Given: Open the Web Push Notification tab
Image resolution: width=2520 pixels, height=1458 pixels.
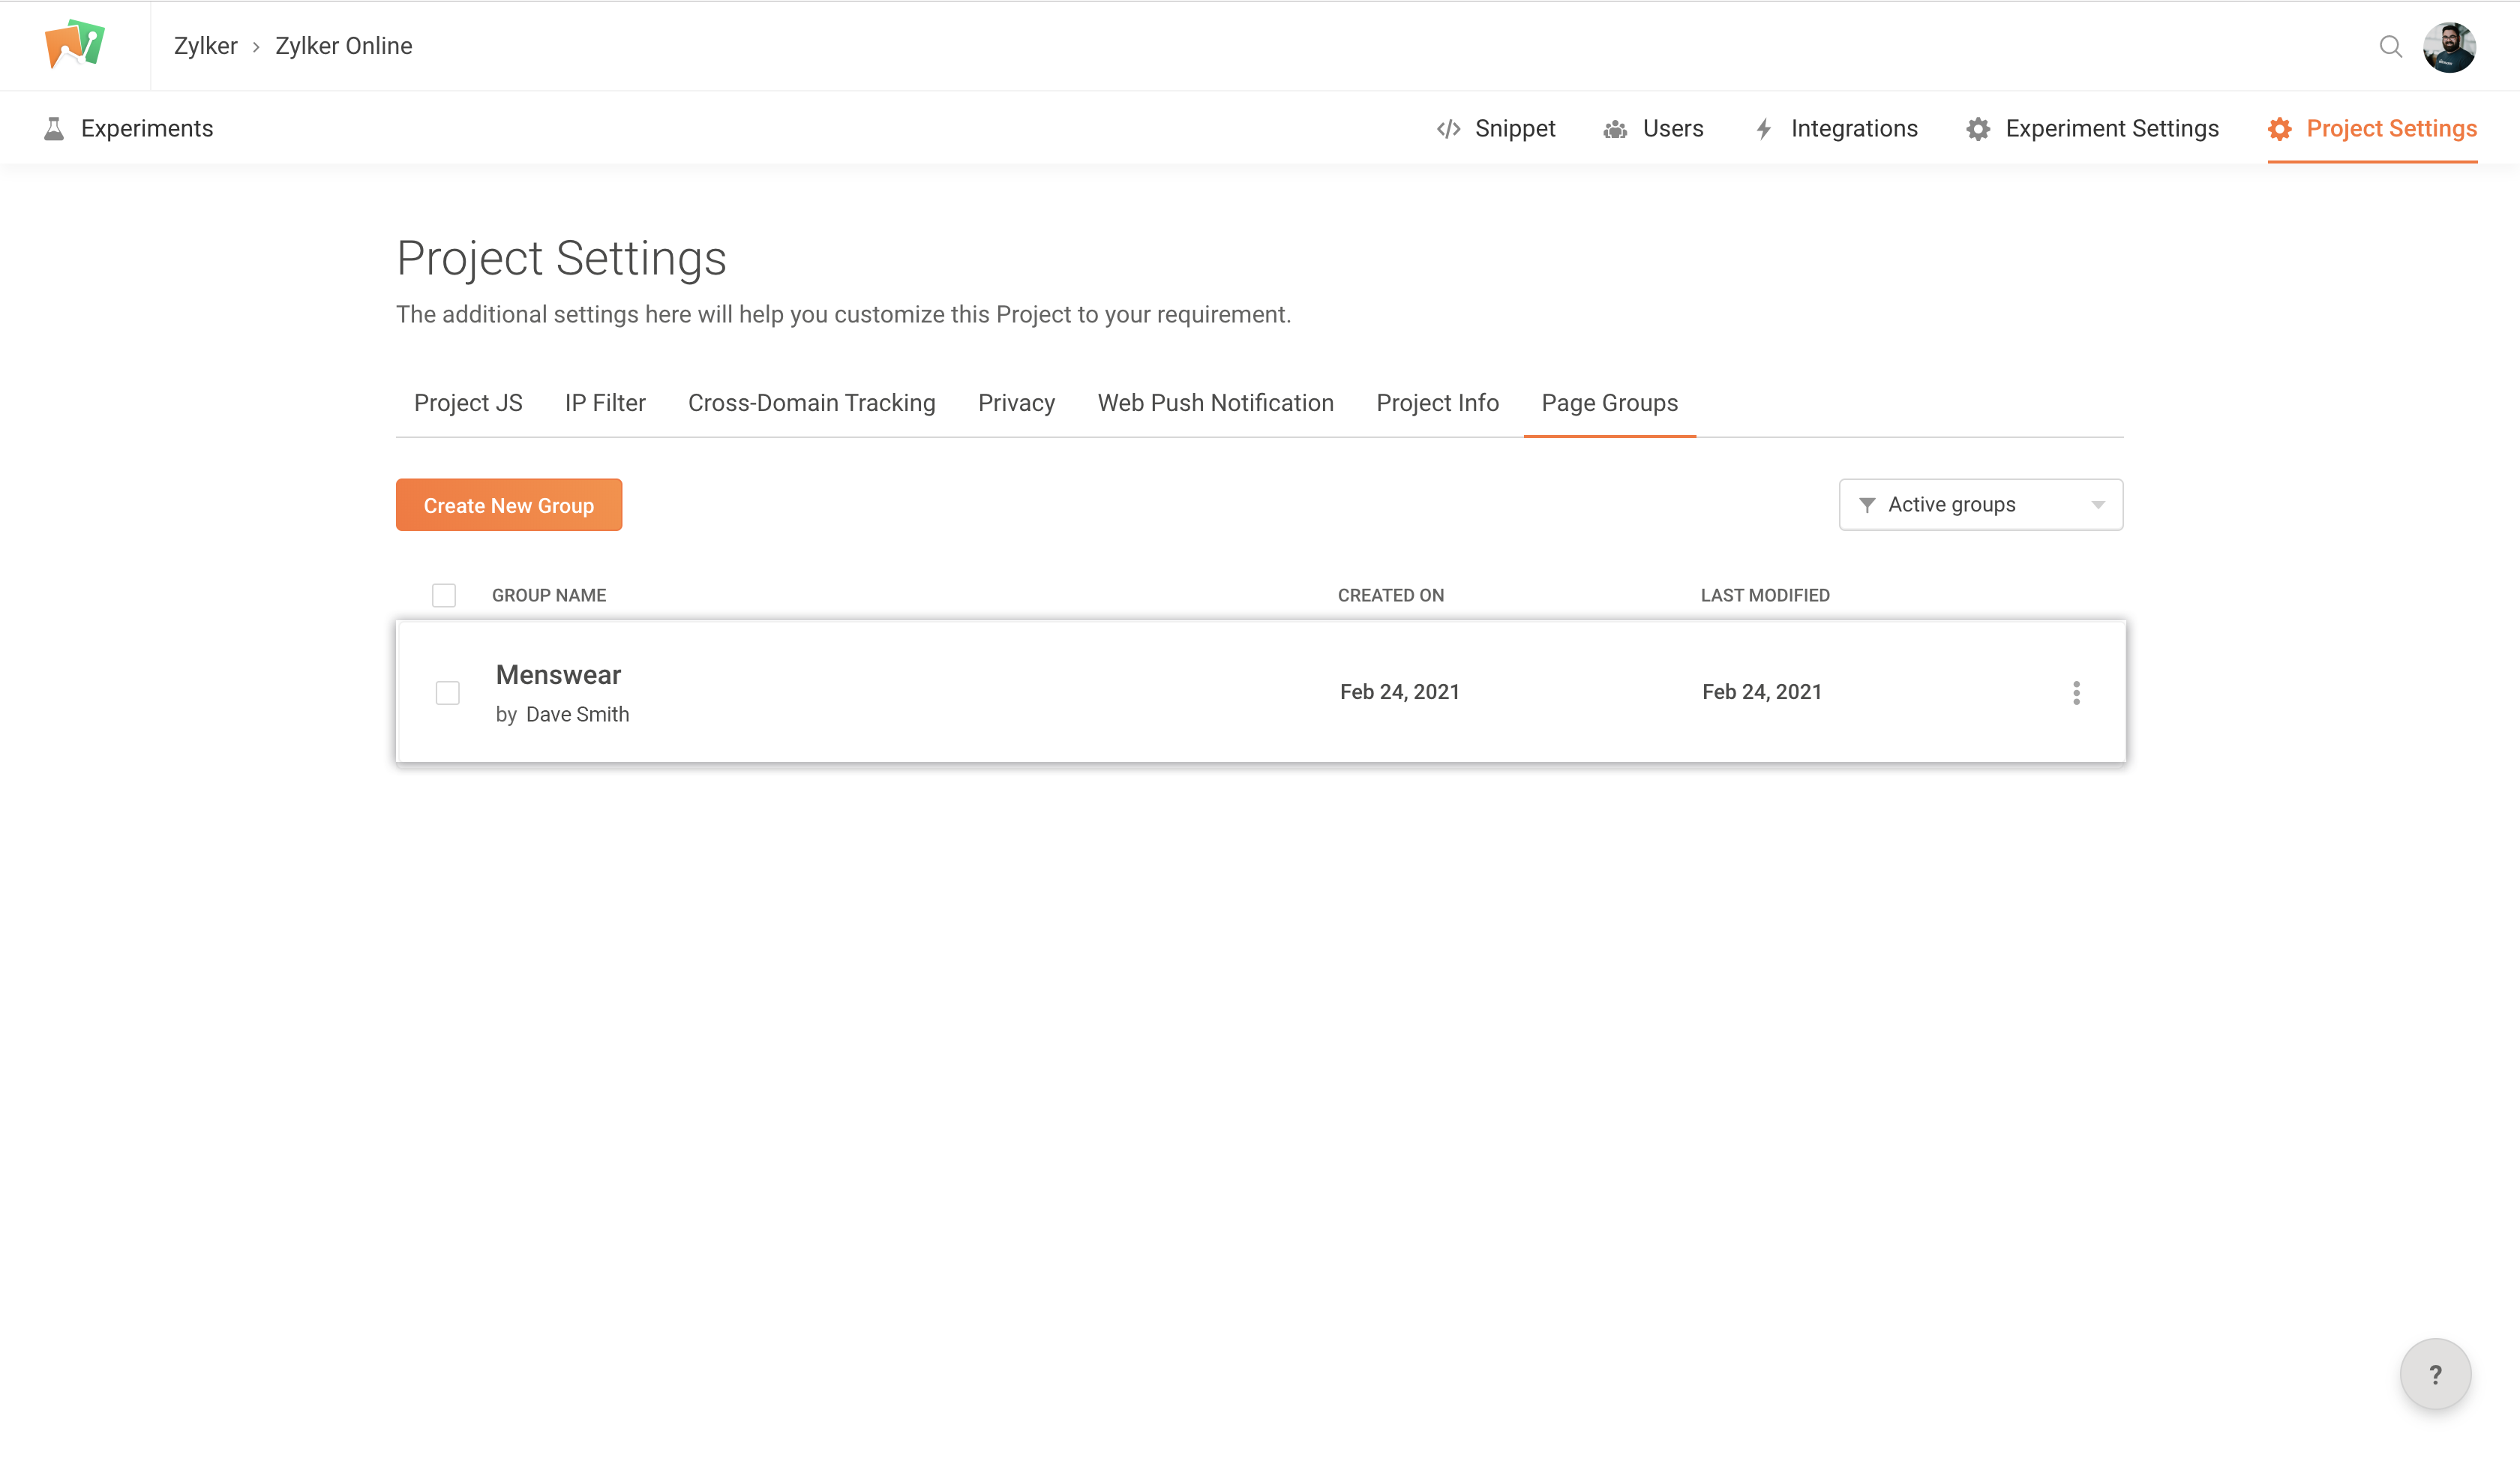Looking at the screenshot, I should pos(1215,403).
